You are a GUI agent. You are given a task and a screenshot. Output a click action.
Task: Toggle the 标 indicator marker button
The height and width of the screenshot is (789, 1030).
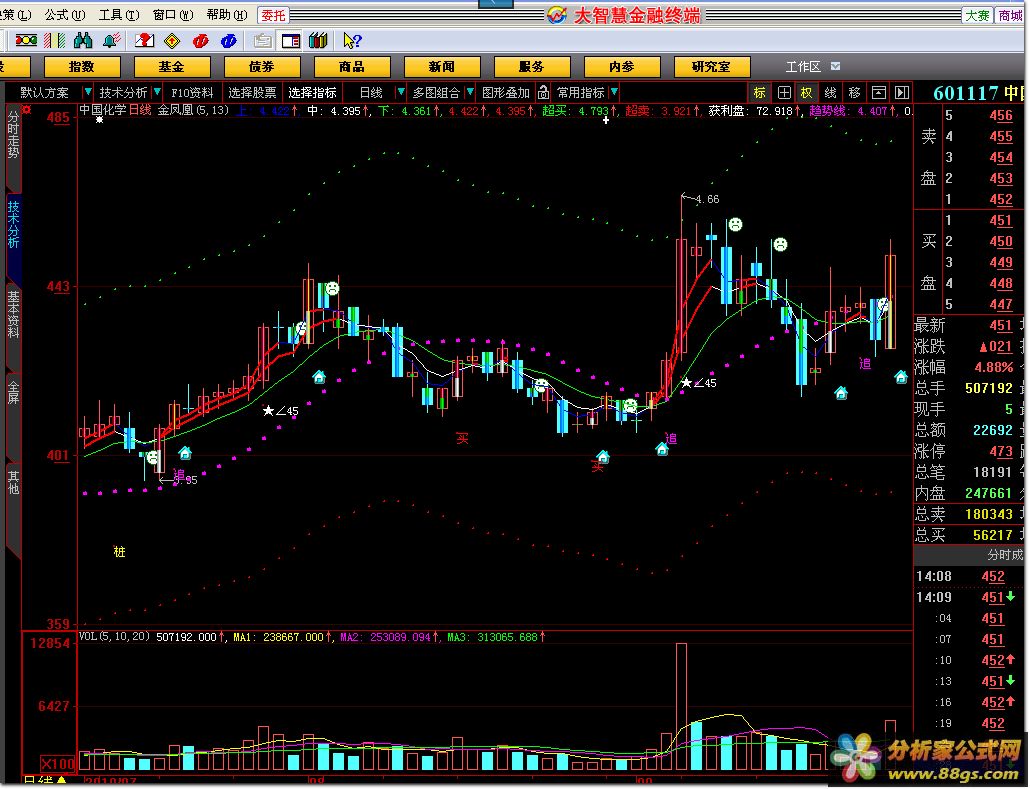pos(760,93)
